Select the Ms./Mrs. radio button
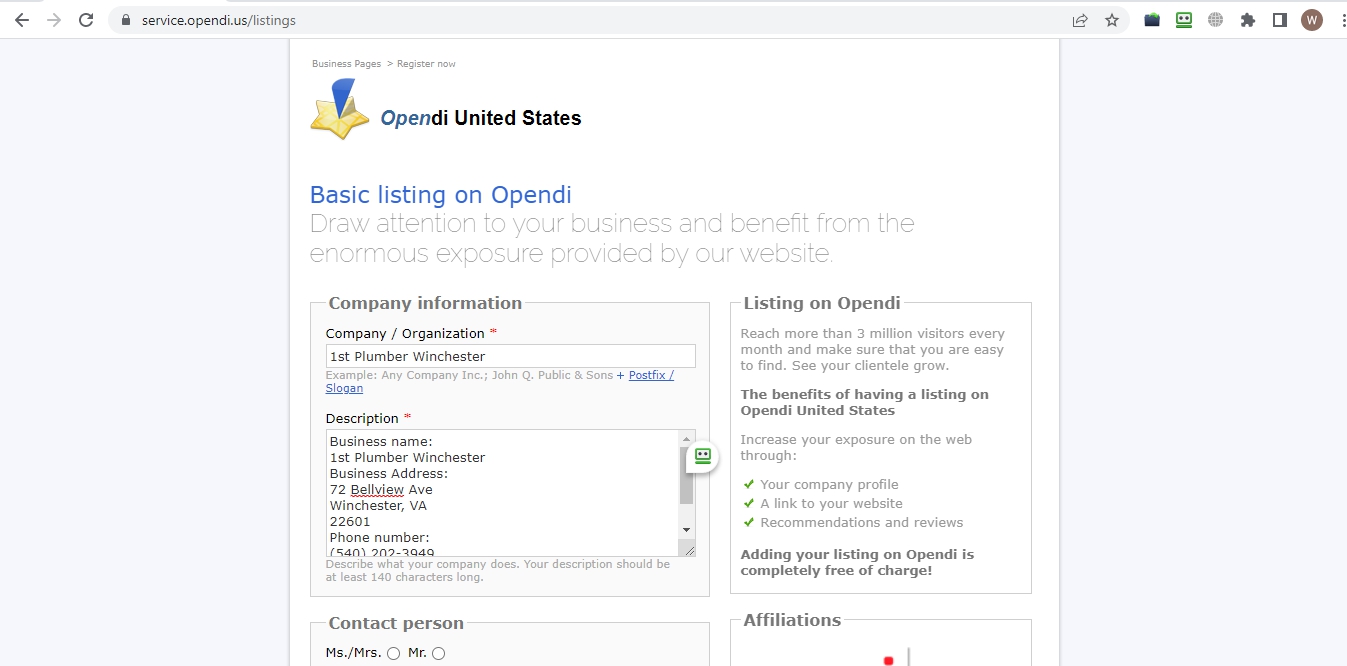 (393, 653)
